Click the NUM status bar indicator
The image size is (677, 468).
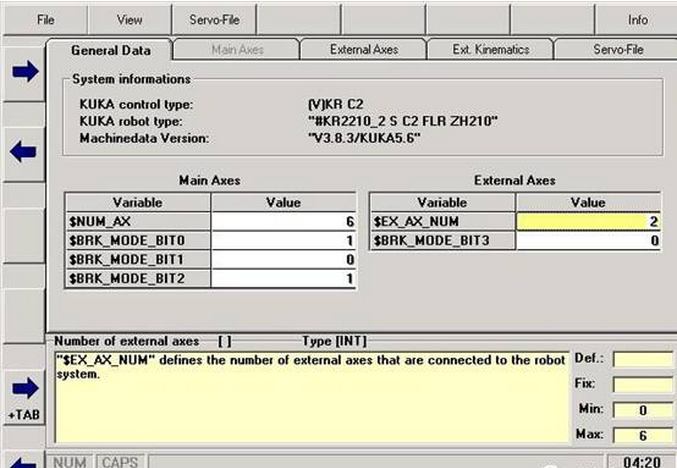coord(70,461)
